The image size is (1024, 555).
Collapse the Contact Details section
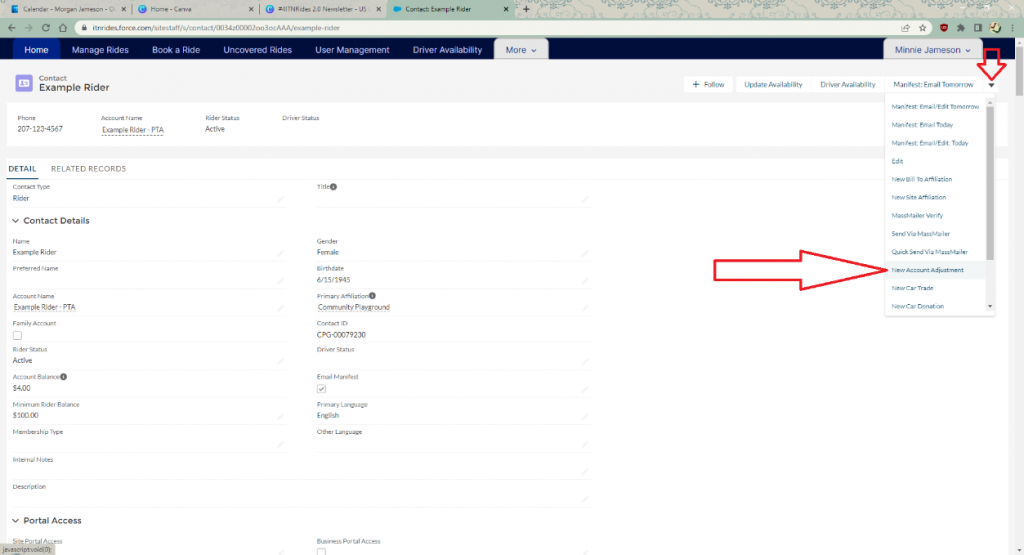(16, 221)
